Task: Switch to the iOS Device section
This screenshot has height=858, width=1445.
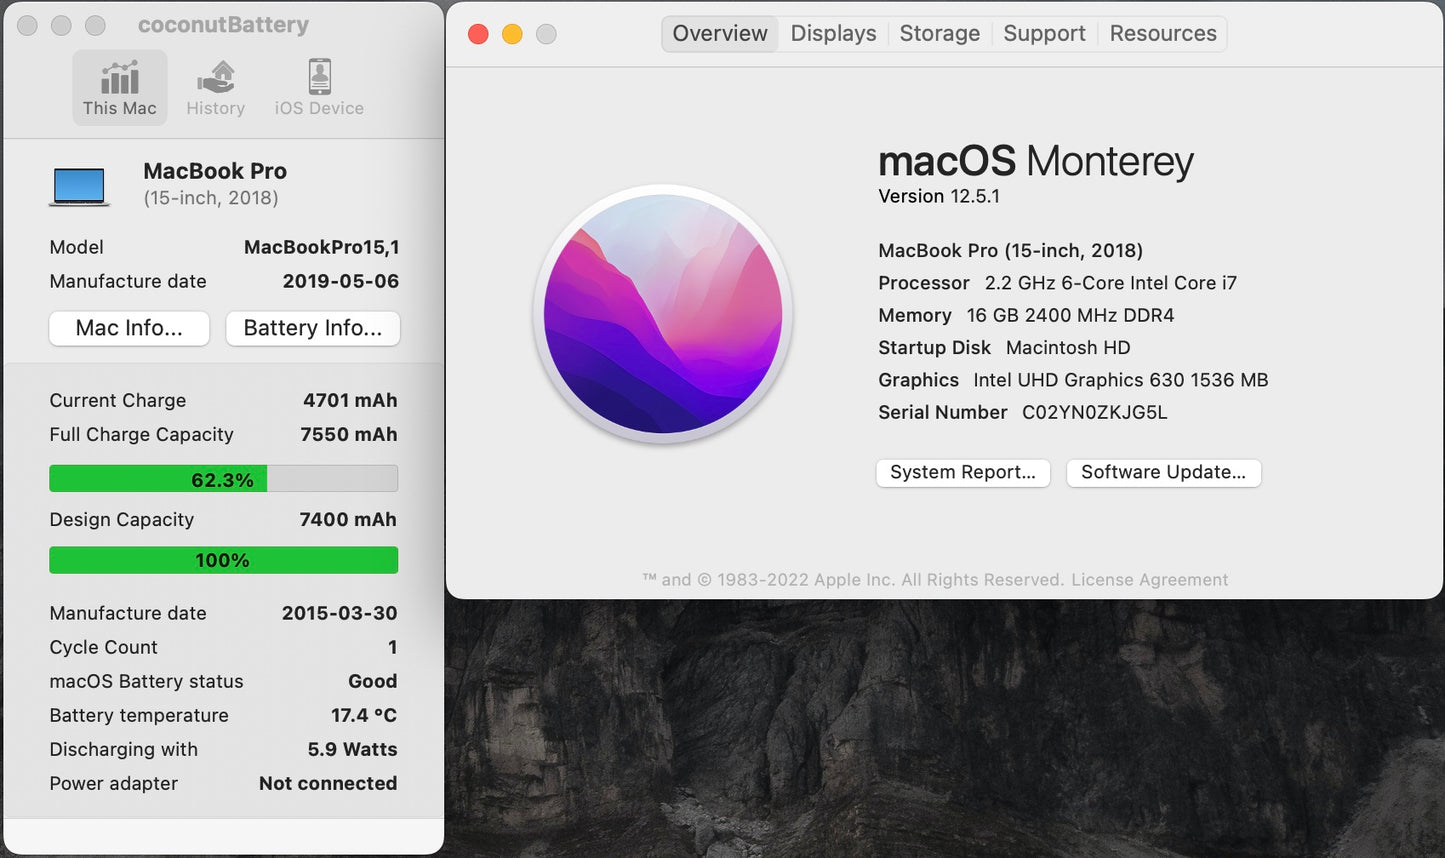Action: point(317,86)
